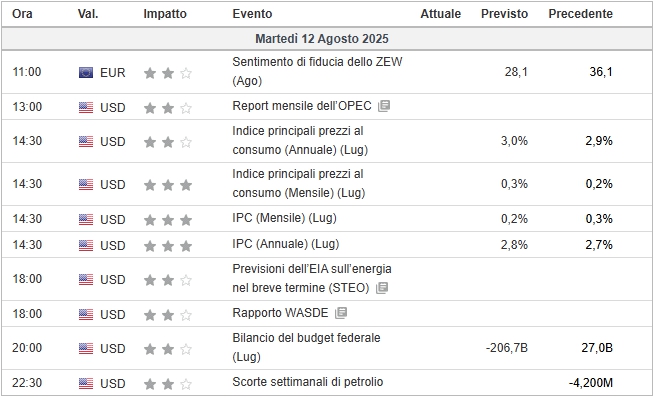Screen dimensions: 656x402
Task: Click the US flag in the 22:30 row
Action: 86,383
